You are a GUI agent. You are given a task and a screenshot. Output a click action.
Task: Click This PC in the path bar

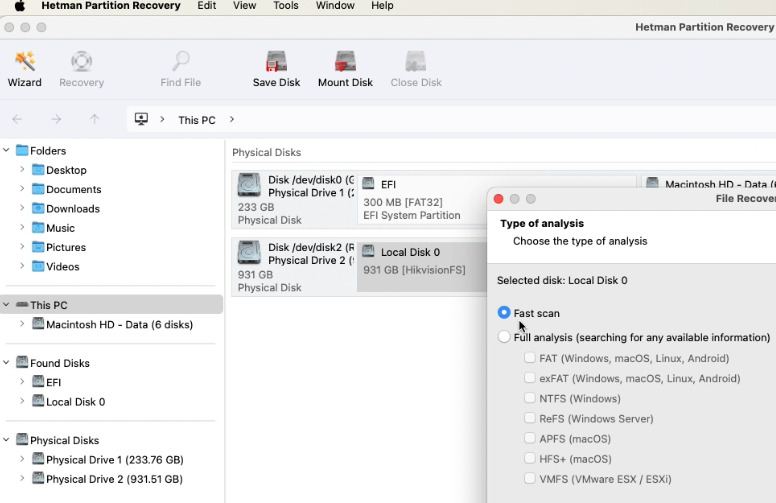coord(196,120)
